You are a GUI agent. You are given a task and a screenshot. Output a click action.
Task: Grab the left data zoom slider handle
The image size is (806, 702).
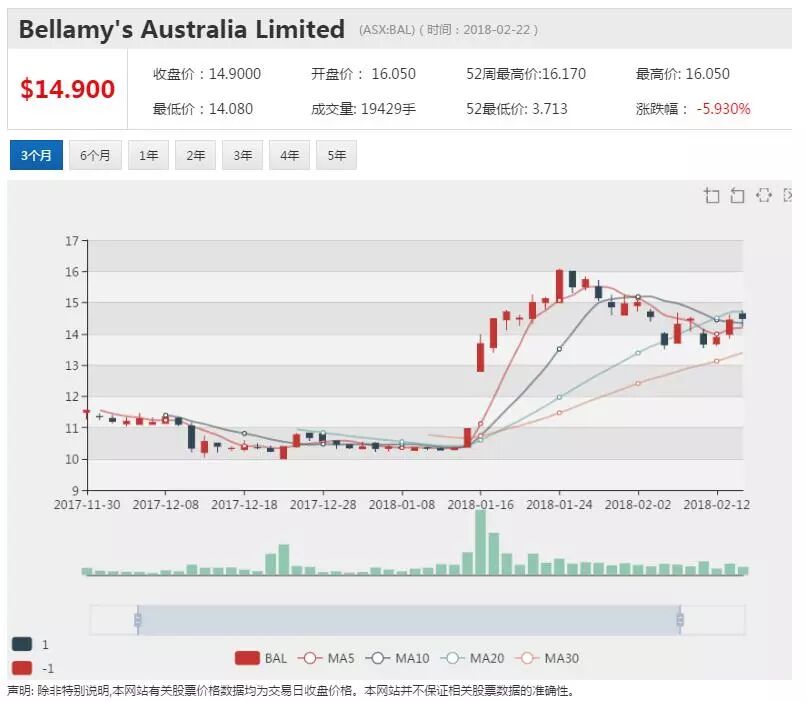pos(138,620)
